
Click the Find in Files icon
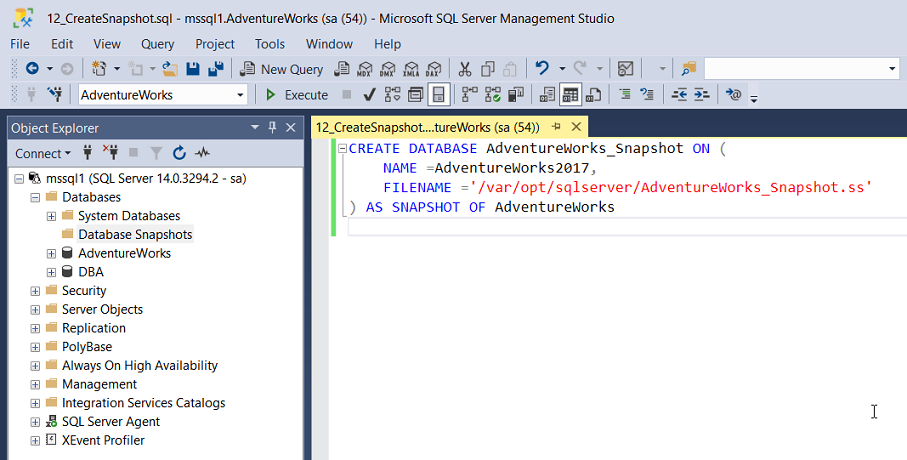688,69
